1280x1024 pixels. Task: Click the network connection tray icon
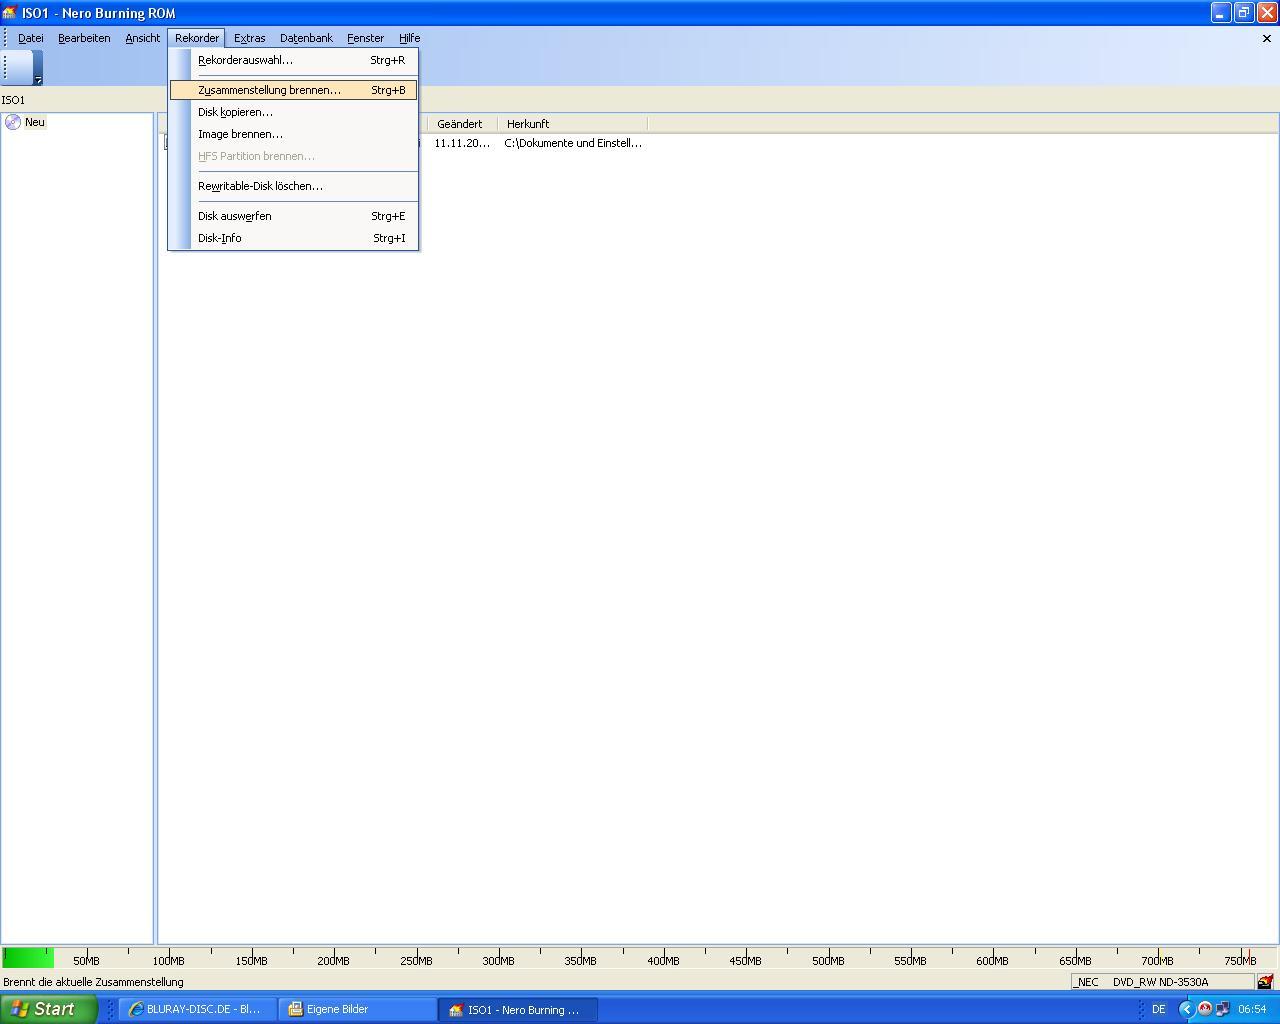click(x=1222, y=1009)
